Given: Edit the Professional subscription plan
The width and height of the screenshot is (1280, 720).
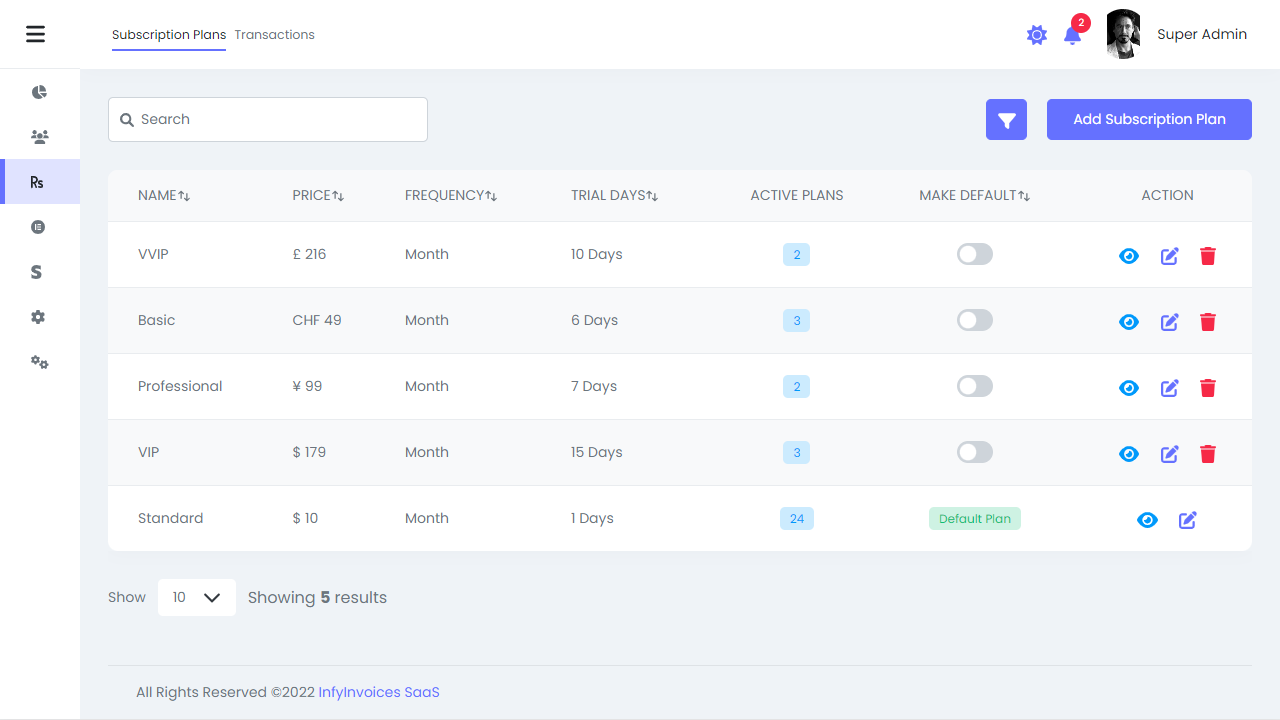Looking at the screenshot, I should (1169, 388).
